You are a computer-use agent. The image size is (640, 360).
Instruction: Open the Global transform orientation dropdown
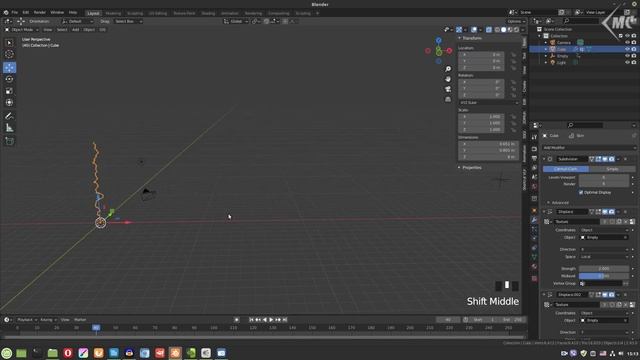tap(236, 21)
